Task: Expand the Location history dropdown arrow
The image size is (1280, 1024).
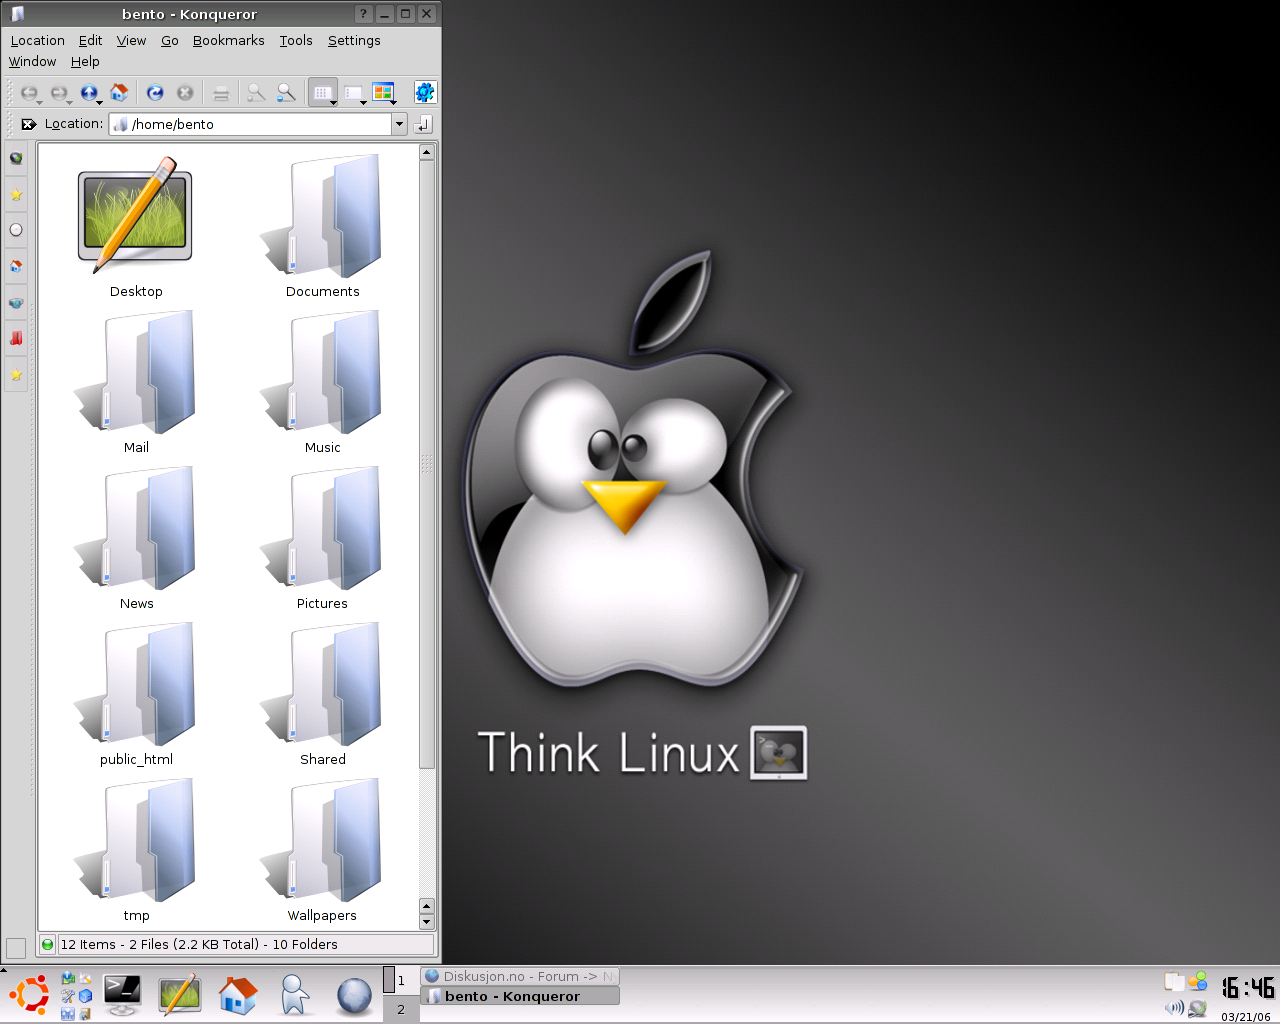Action: pos(399,124)
